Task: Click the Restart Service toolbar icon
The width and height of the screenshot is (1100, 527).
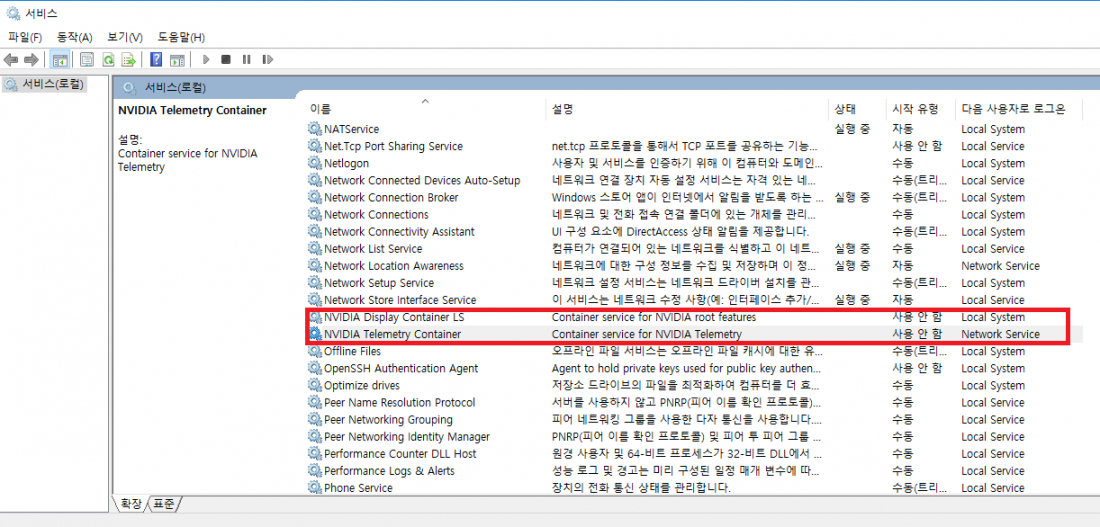Action: [x=267, y=60]
